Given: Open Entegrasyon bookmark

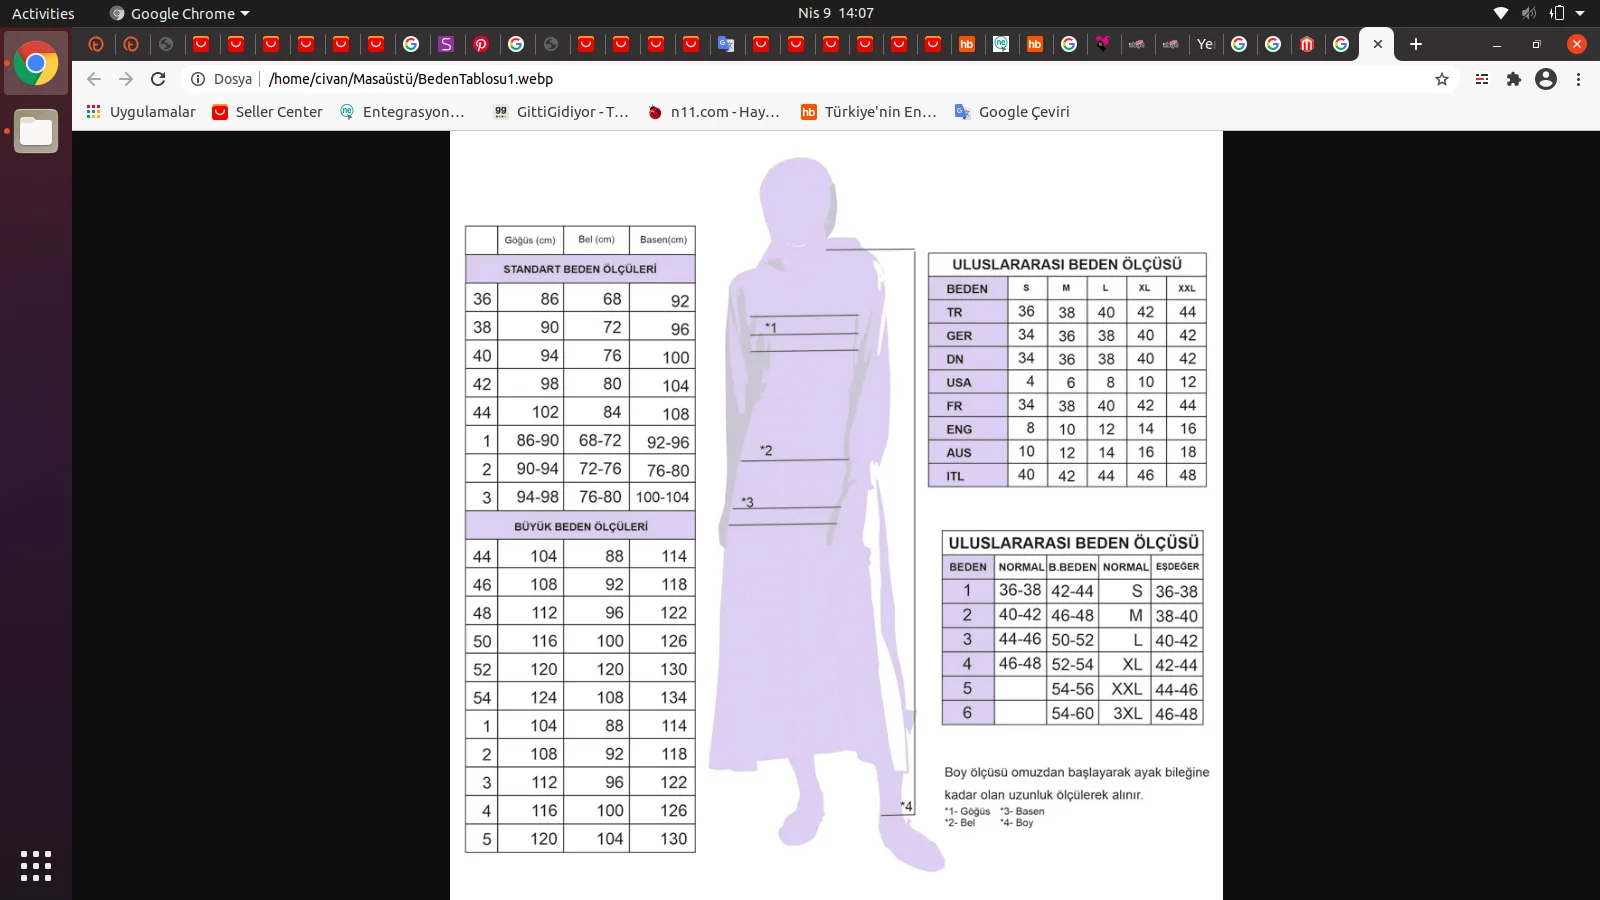Looking at the screenshot, I should pyautogui.click(x=402, y=112).
